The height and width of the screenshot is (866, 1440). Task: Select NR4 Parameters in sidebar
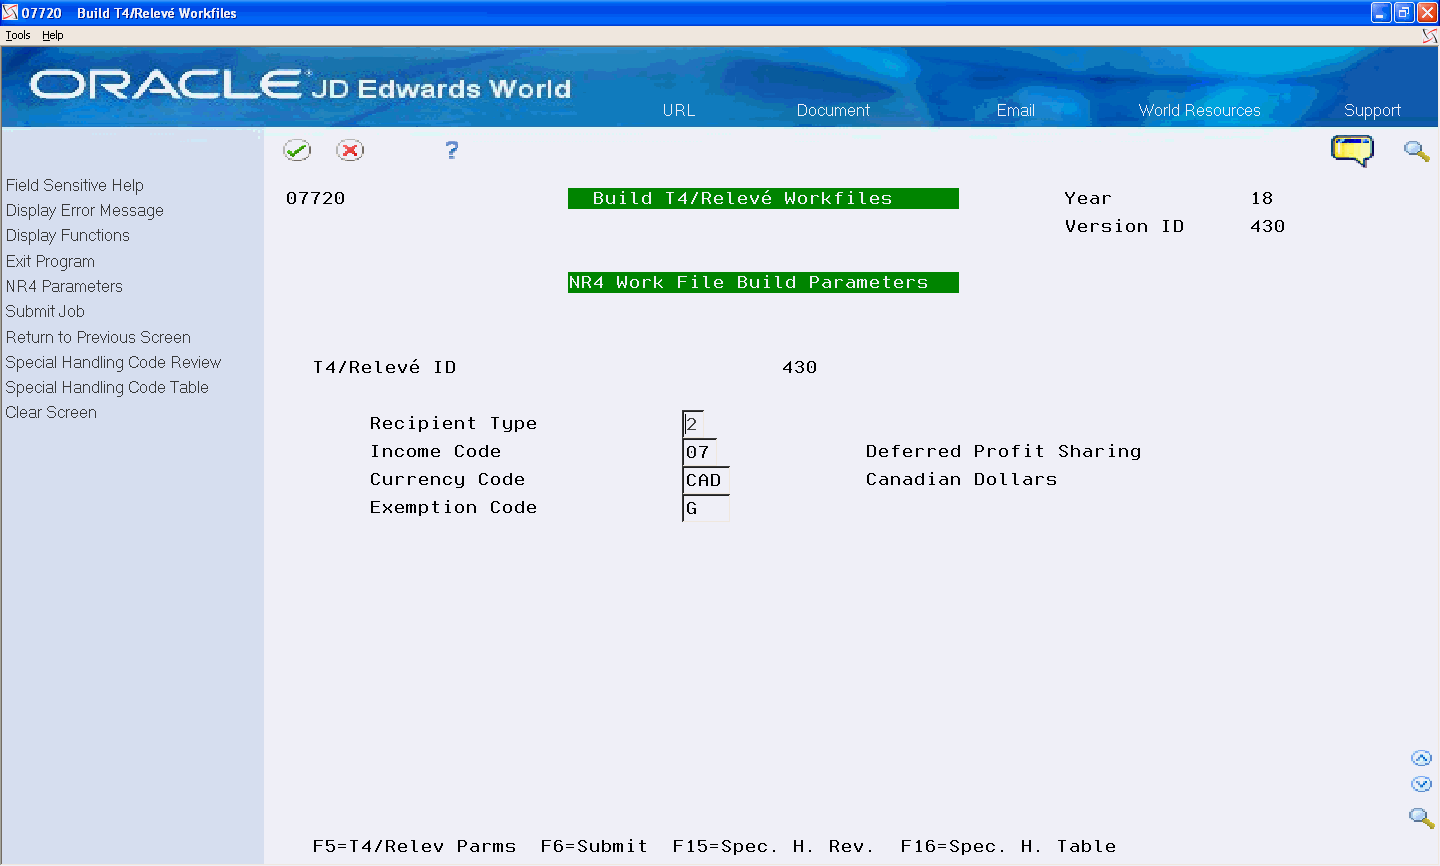[64, 286]
